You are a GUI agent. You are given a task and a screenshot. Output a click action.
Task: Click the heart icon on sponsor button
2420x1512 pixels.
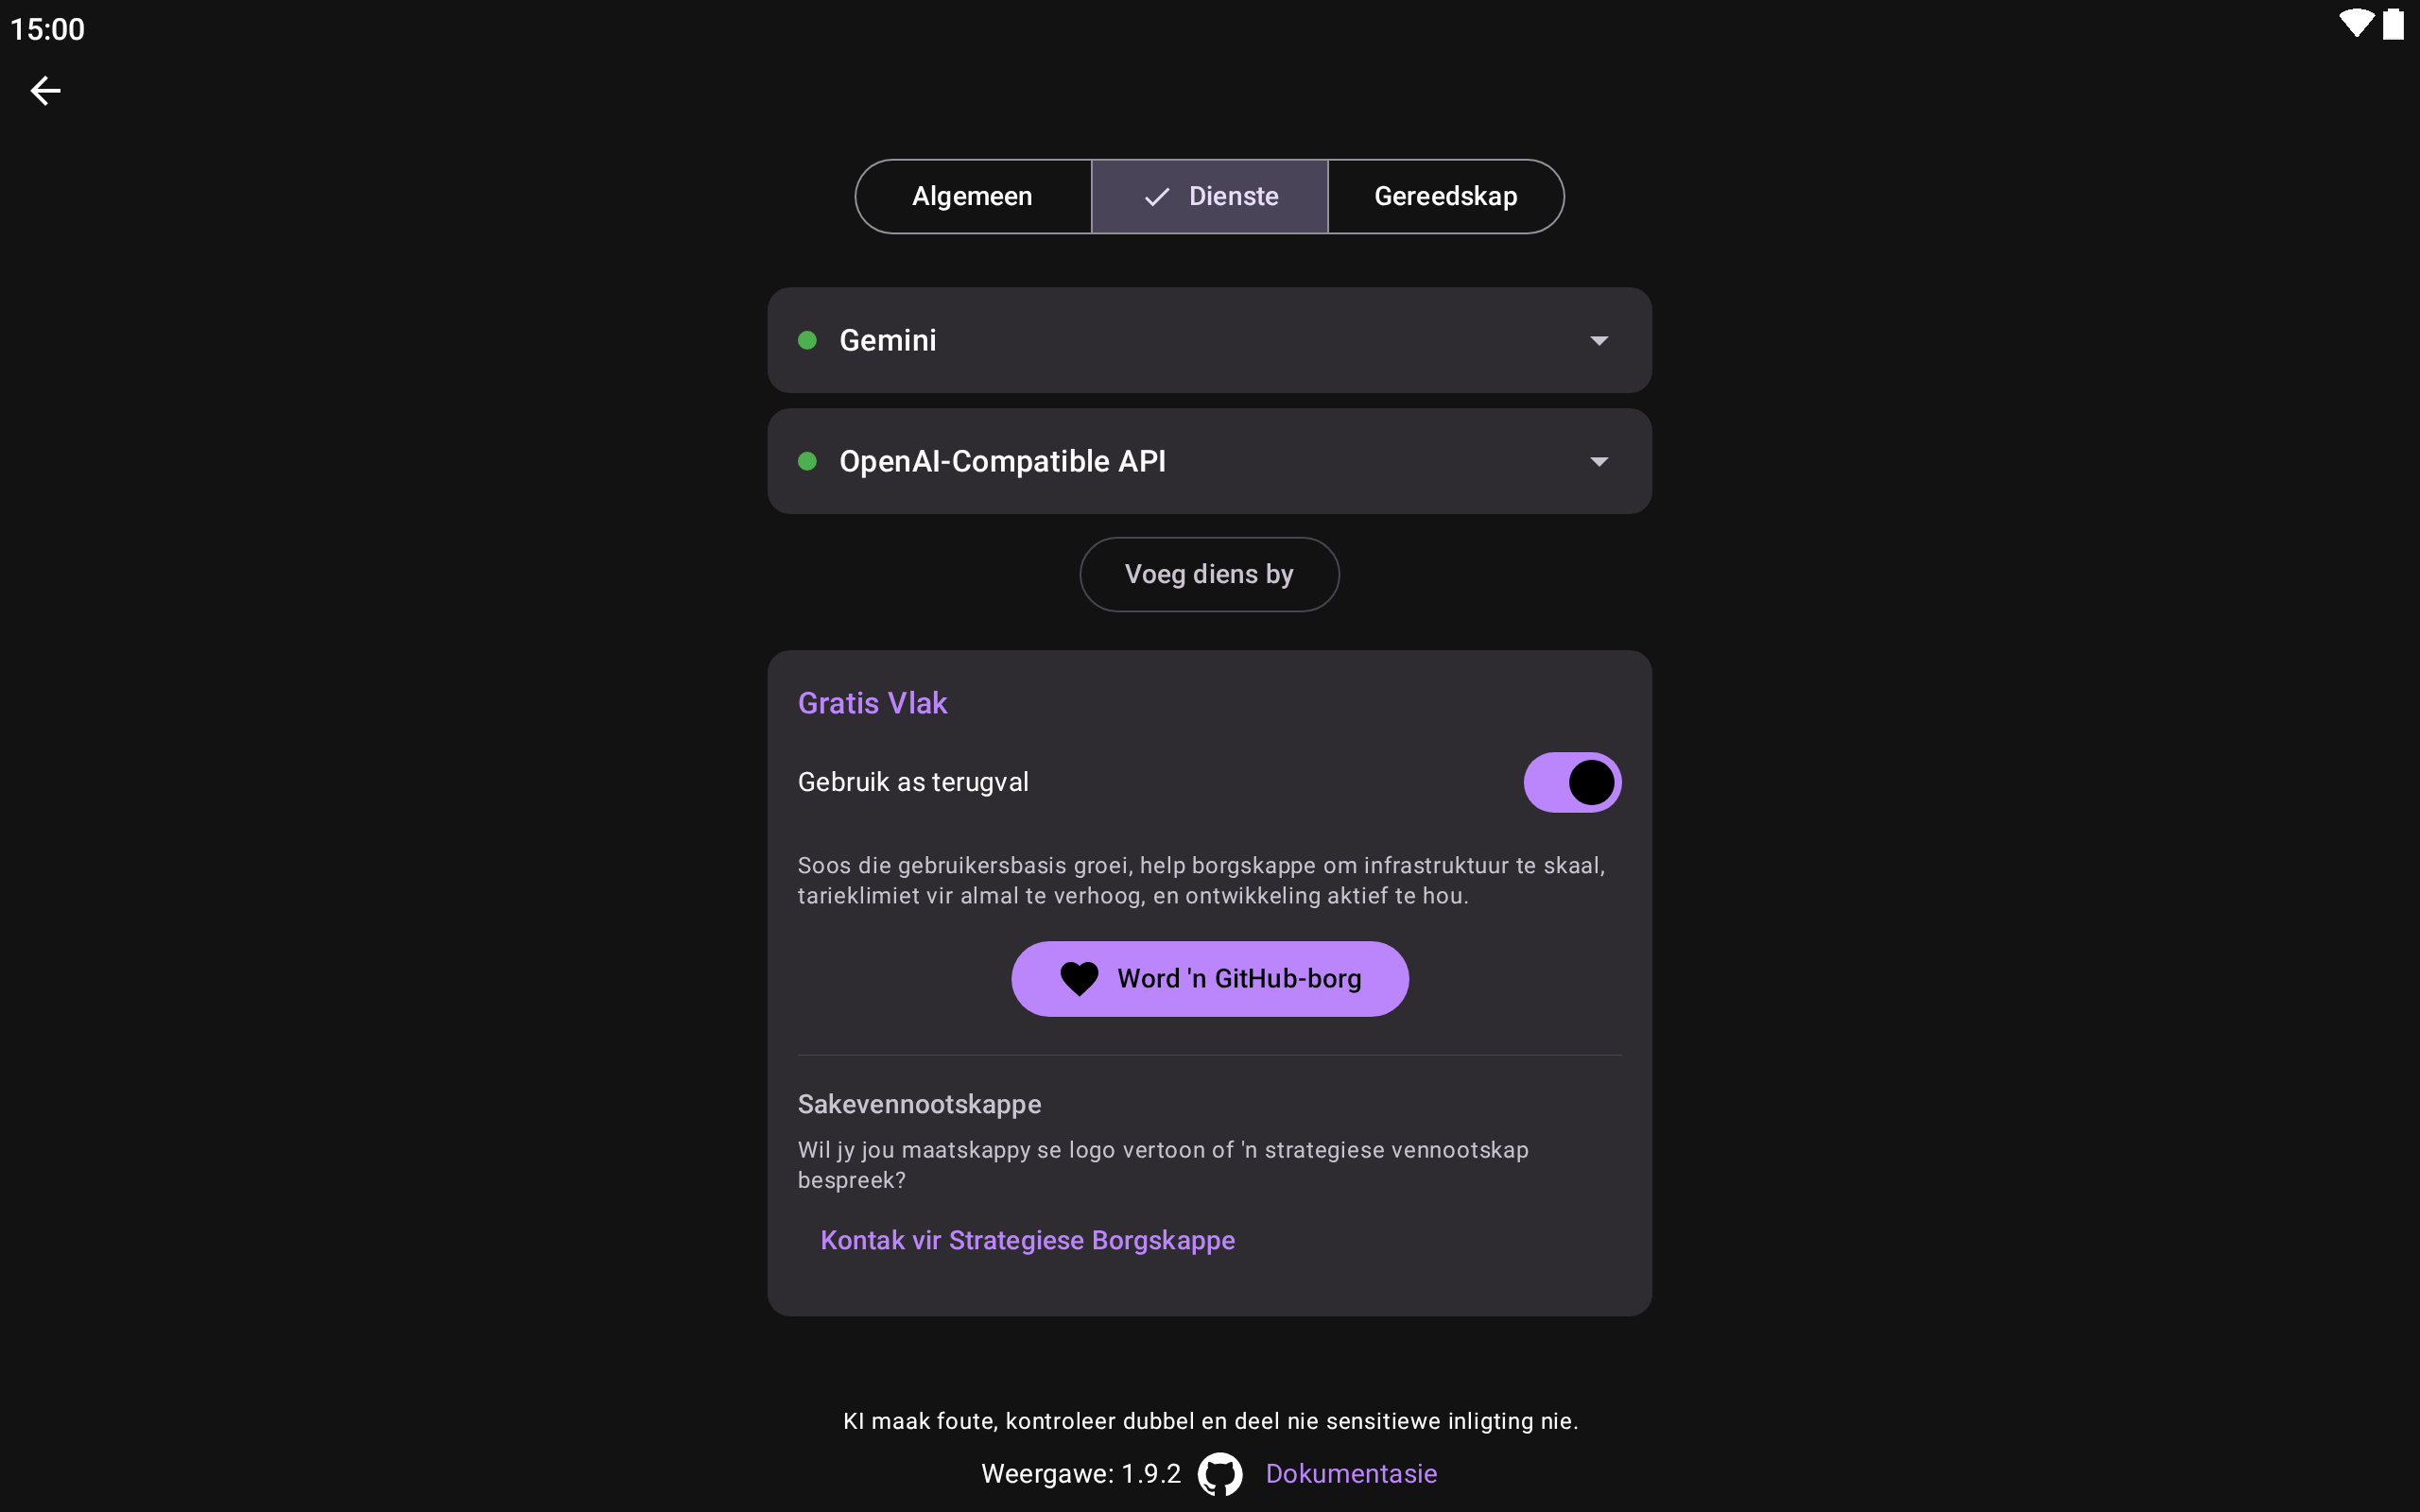[1079, 978]
